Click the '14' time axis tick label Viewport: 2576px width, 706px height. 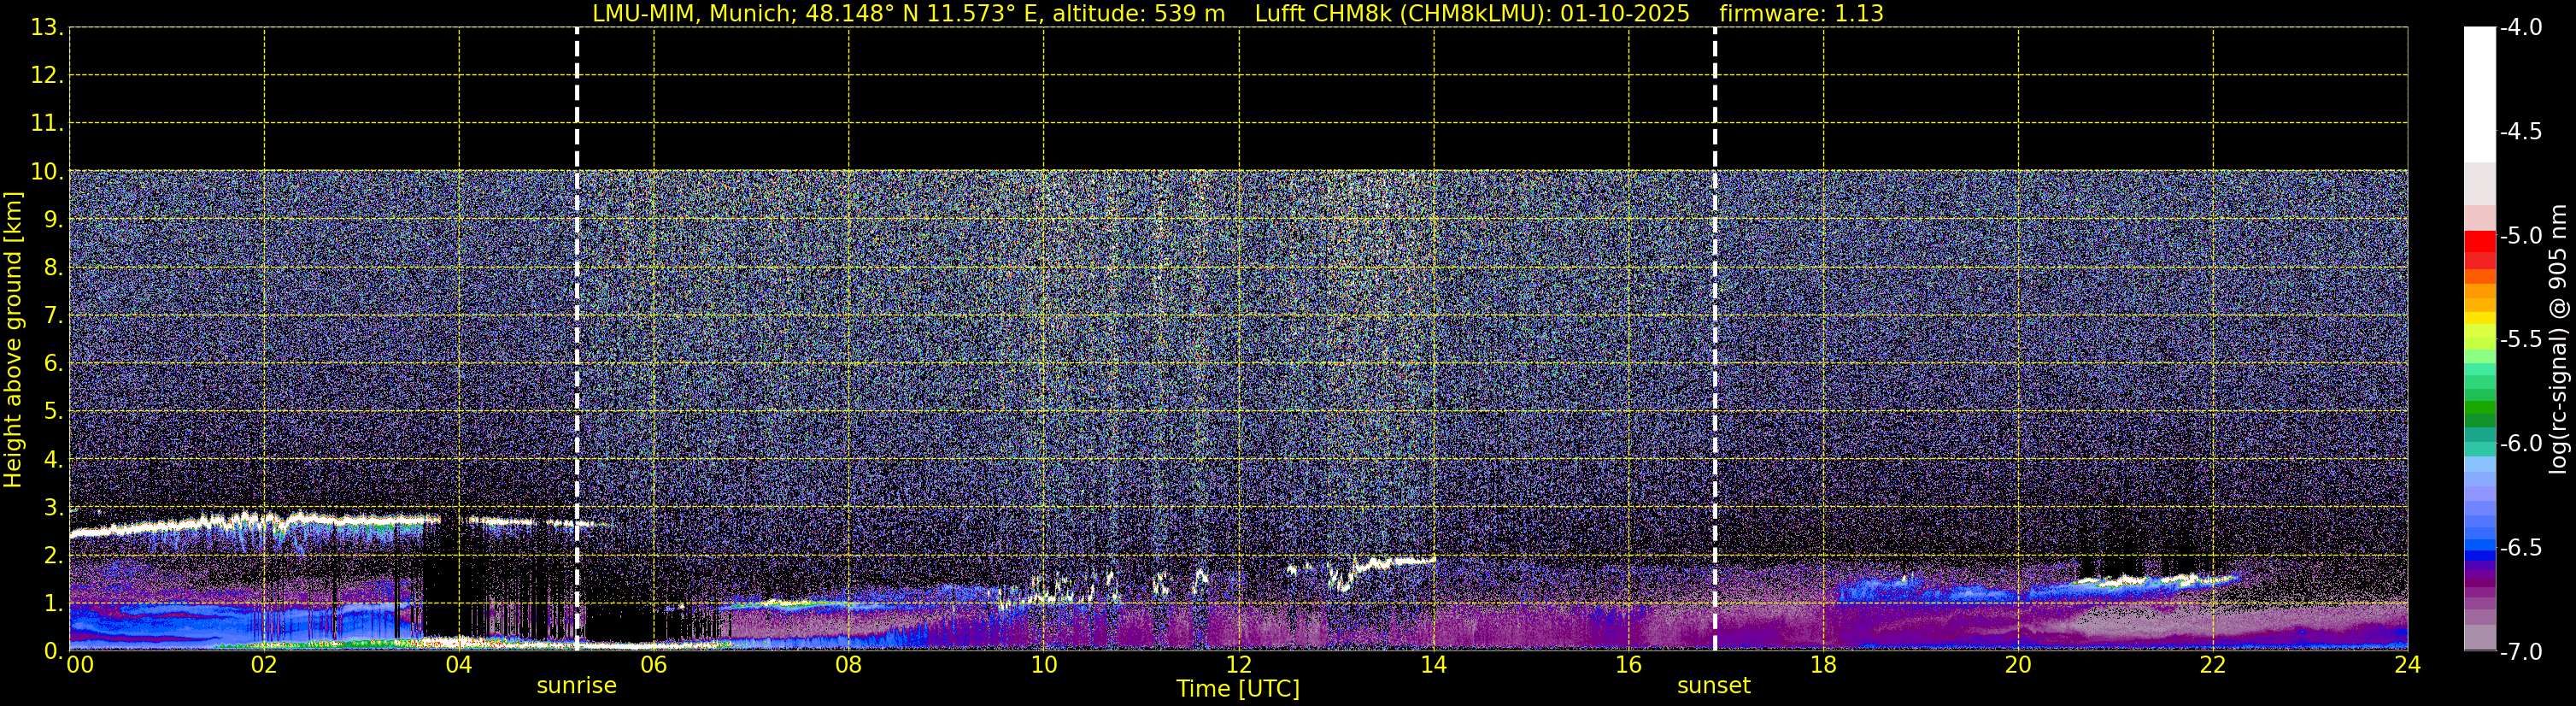click(x=1434, y=665)
